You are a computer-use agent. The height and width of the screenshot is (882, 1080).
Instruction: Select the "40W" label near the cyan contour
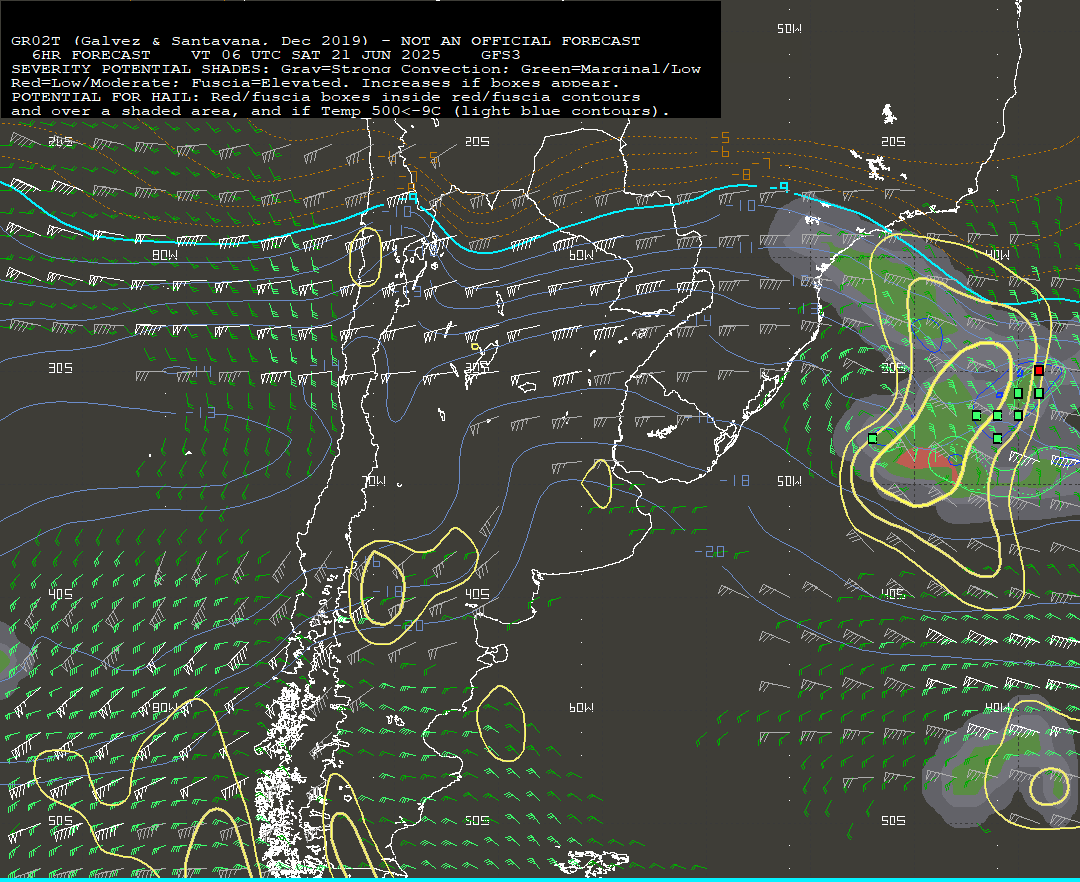(997, 255)
